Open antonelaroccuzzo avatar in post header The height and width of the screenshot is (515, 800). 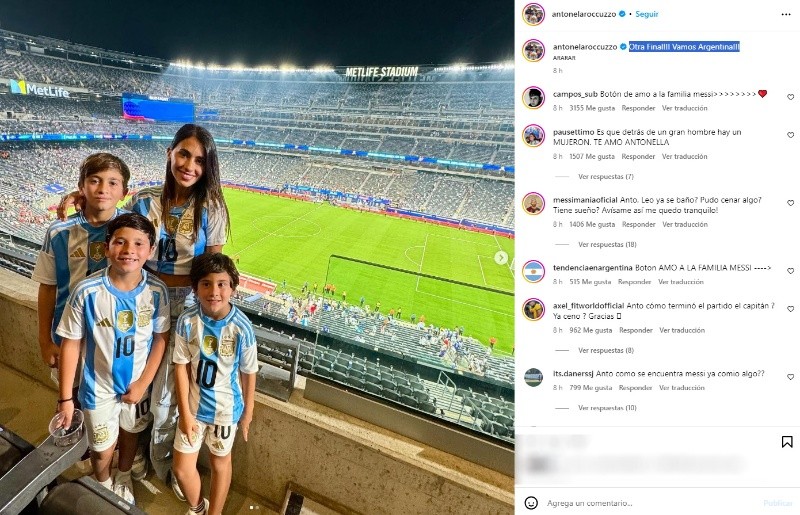(533, 14)
